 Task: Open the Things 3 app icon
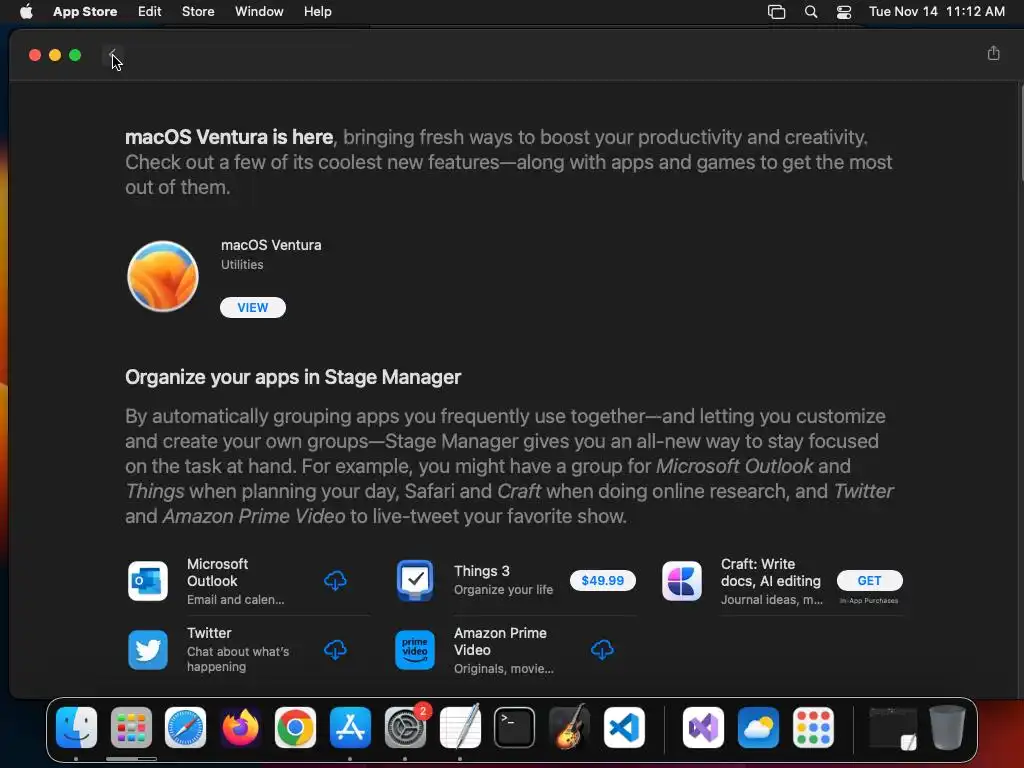tap(415, 581)
